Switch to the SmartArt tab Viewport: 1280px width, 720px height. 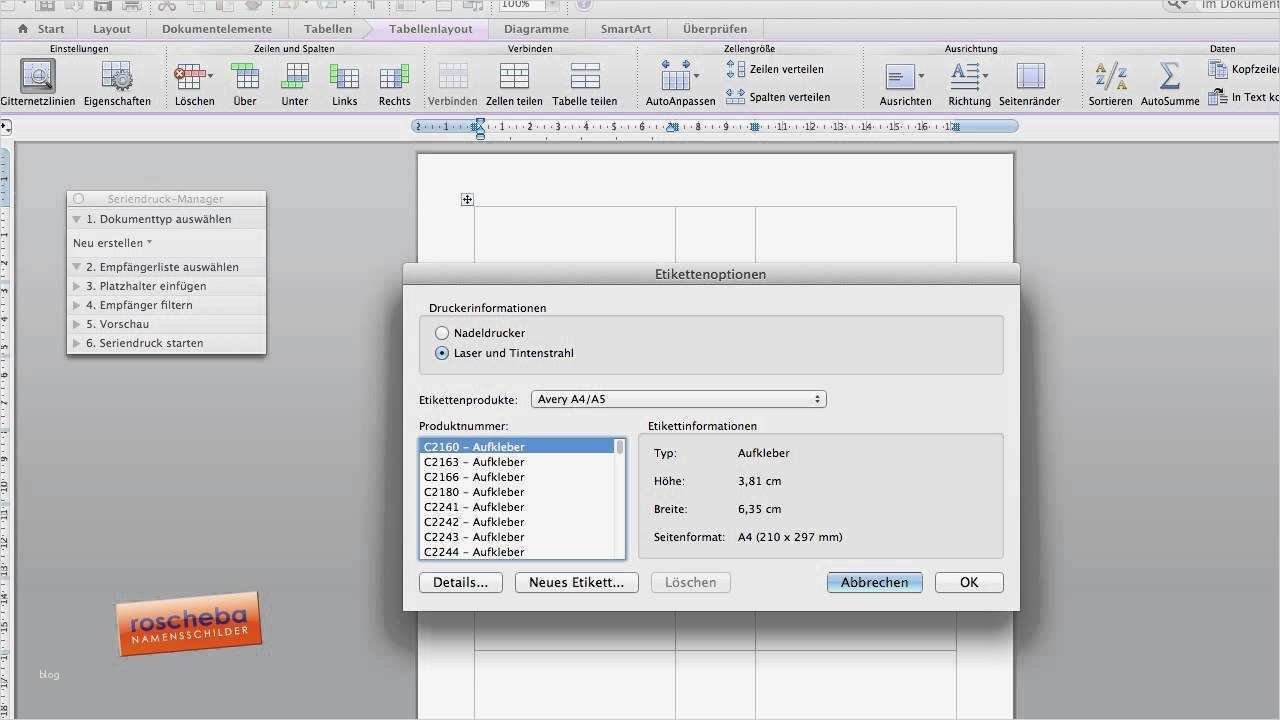point(626,29)
